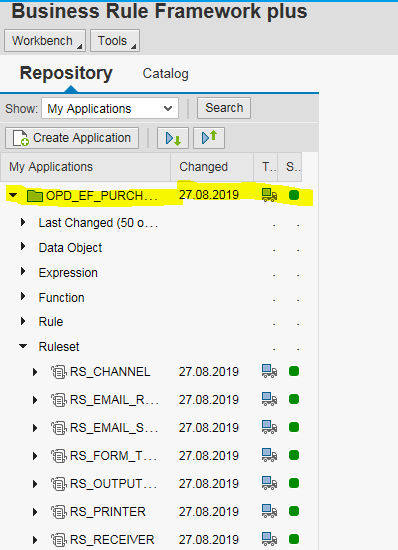Image resolution: width=398 pixels, height=550 pixels.
Task: Click the ruleset icon beside RS_EMAIL_R…
Action: coord(59,400)
